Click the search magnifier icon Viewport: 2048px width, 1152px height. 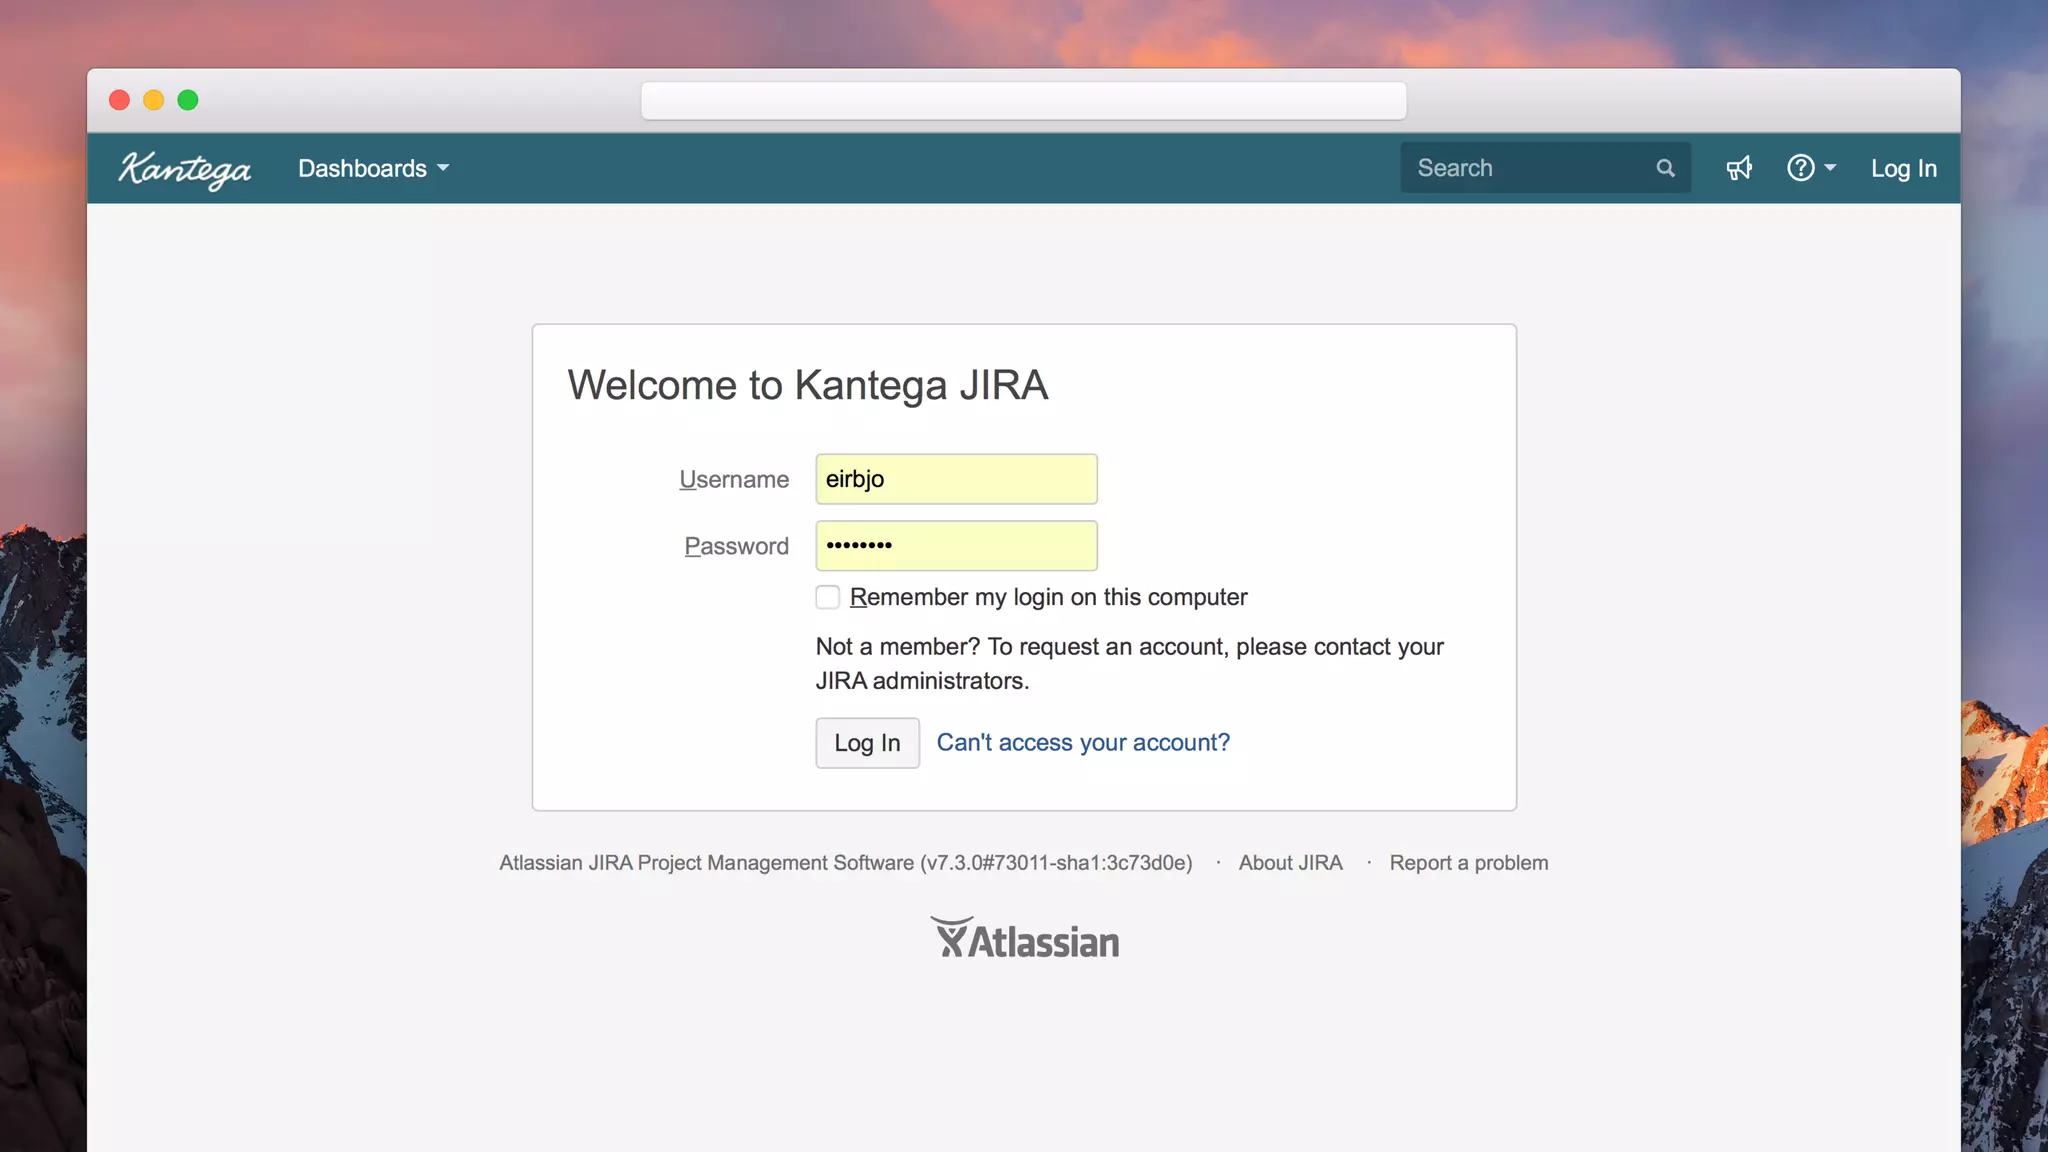[x=1665, y=168]
